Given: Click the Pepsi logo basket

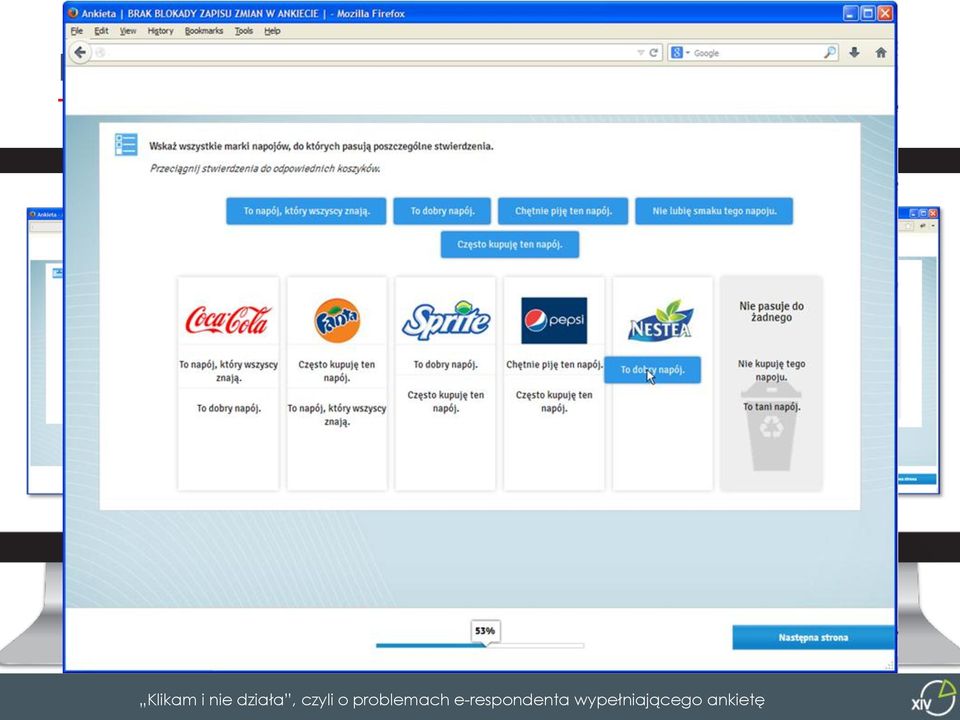Looking at the screenshot, I should (554, 320).
